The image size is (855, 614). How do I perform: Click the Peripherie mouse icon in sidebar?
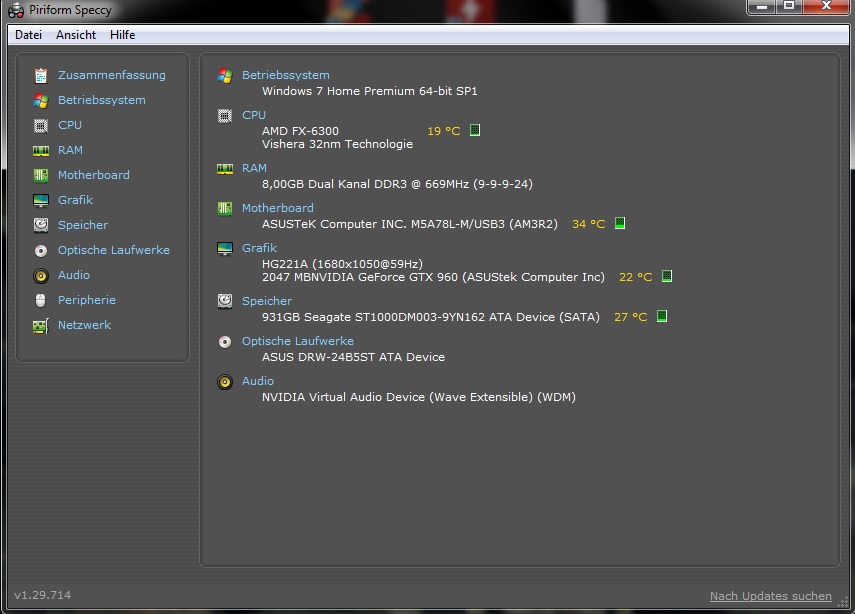(41, 300)
